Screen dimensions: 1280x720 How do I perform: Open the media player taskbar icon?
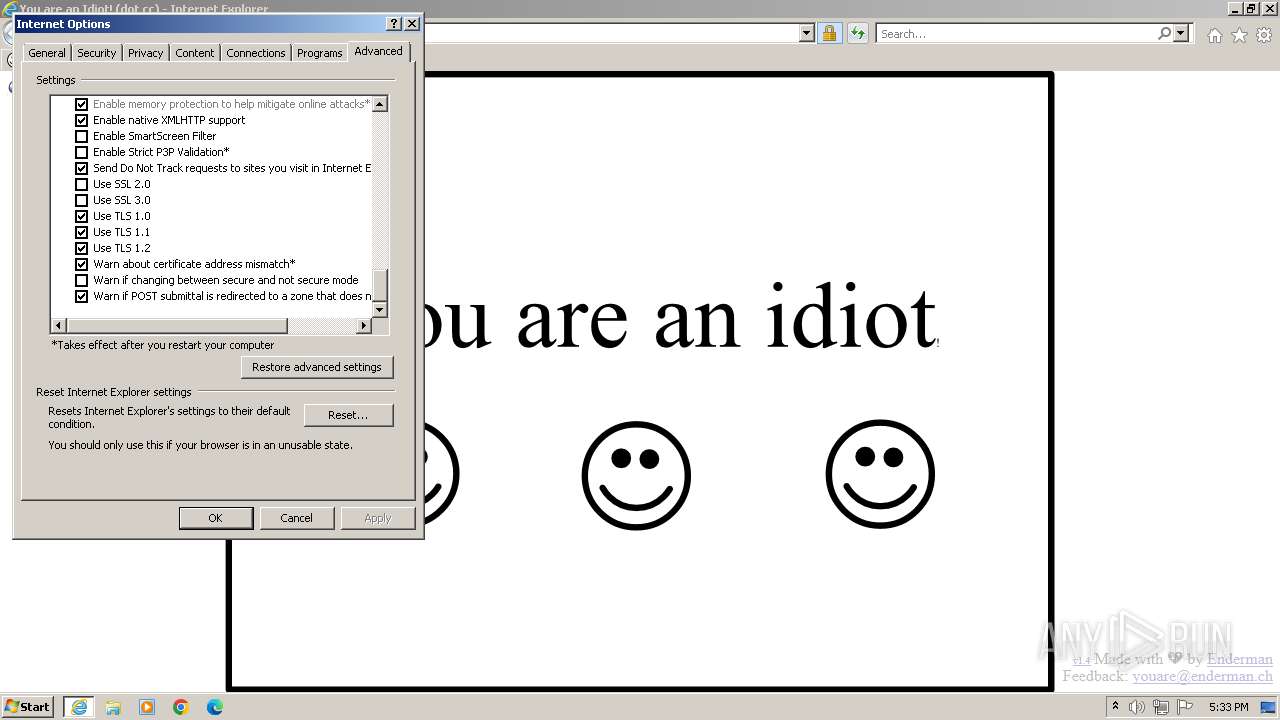coord(147,707)
